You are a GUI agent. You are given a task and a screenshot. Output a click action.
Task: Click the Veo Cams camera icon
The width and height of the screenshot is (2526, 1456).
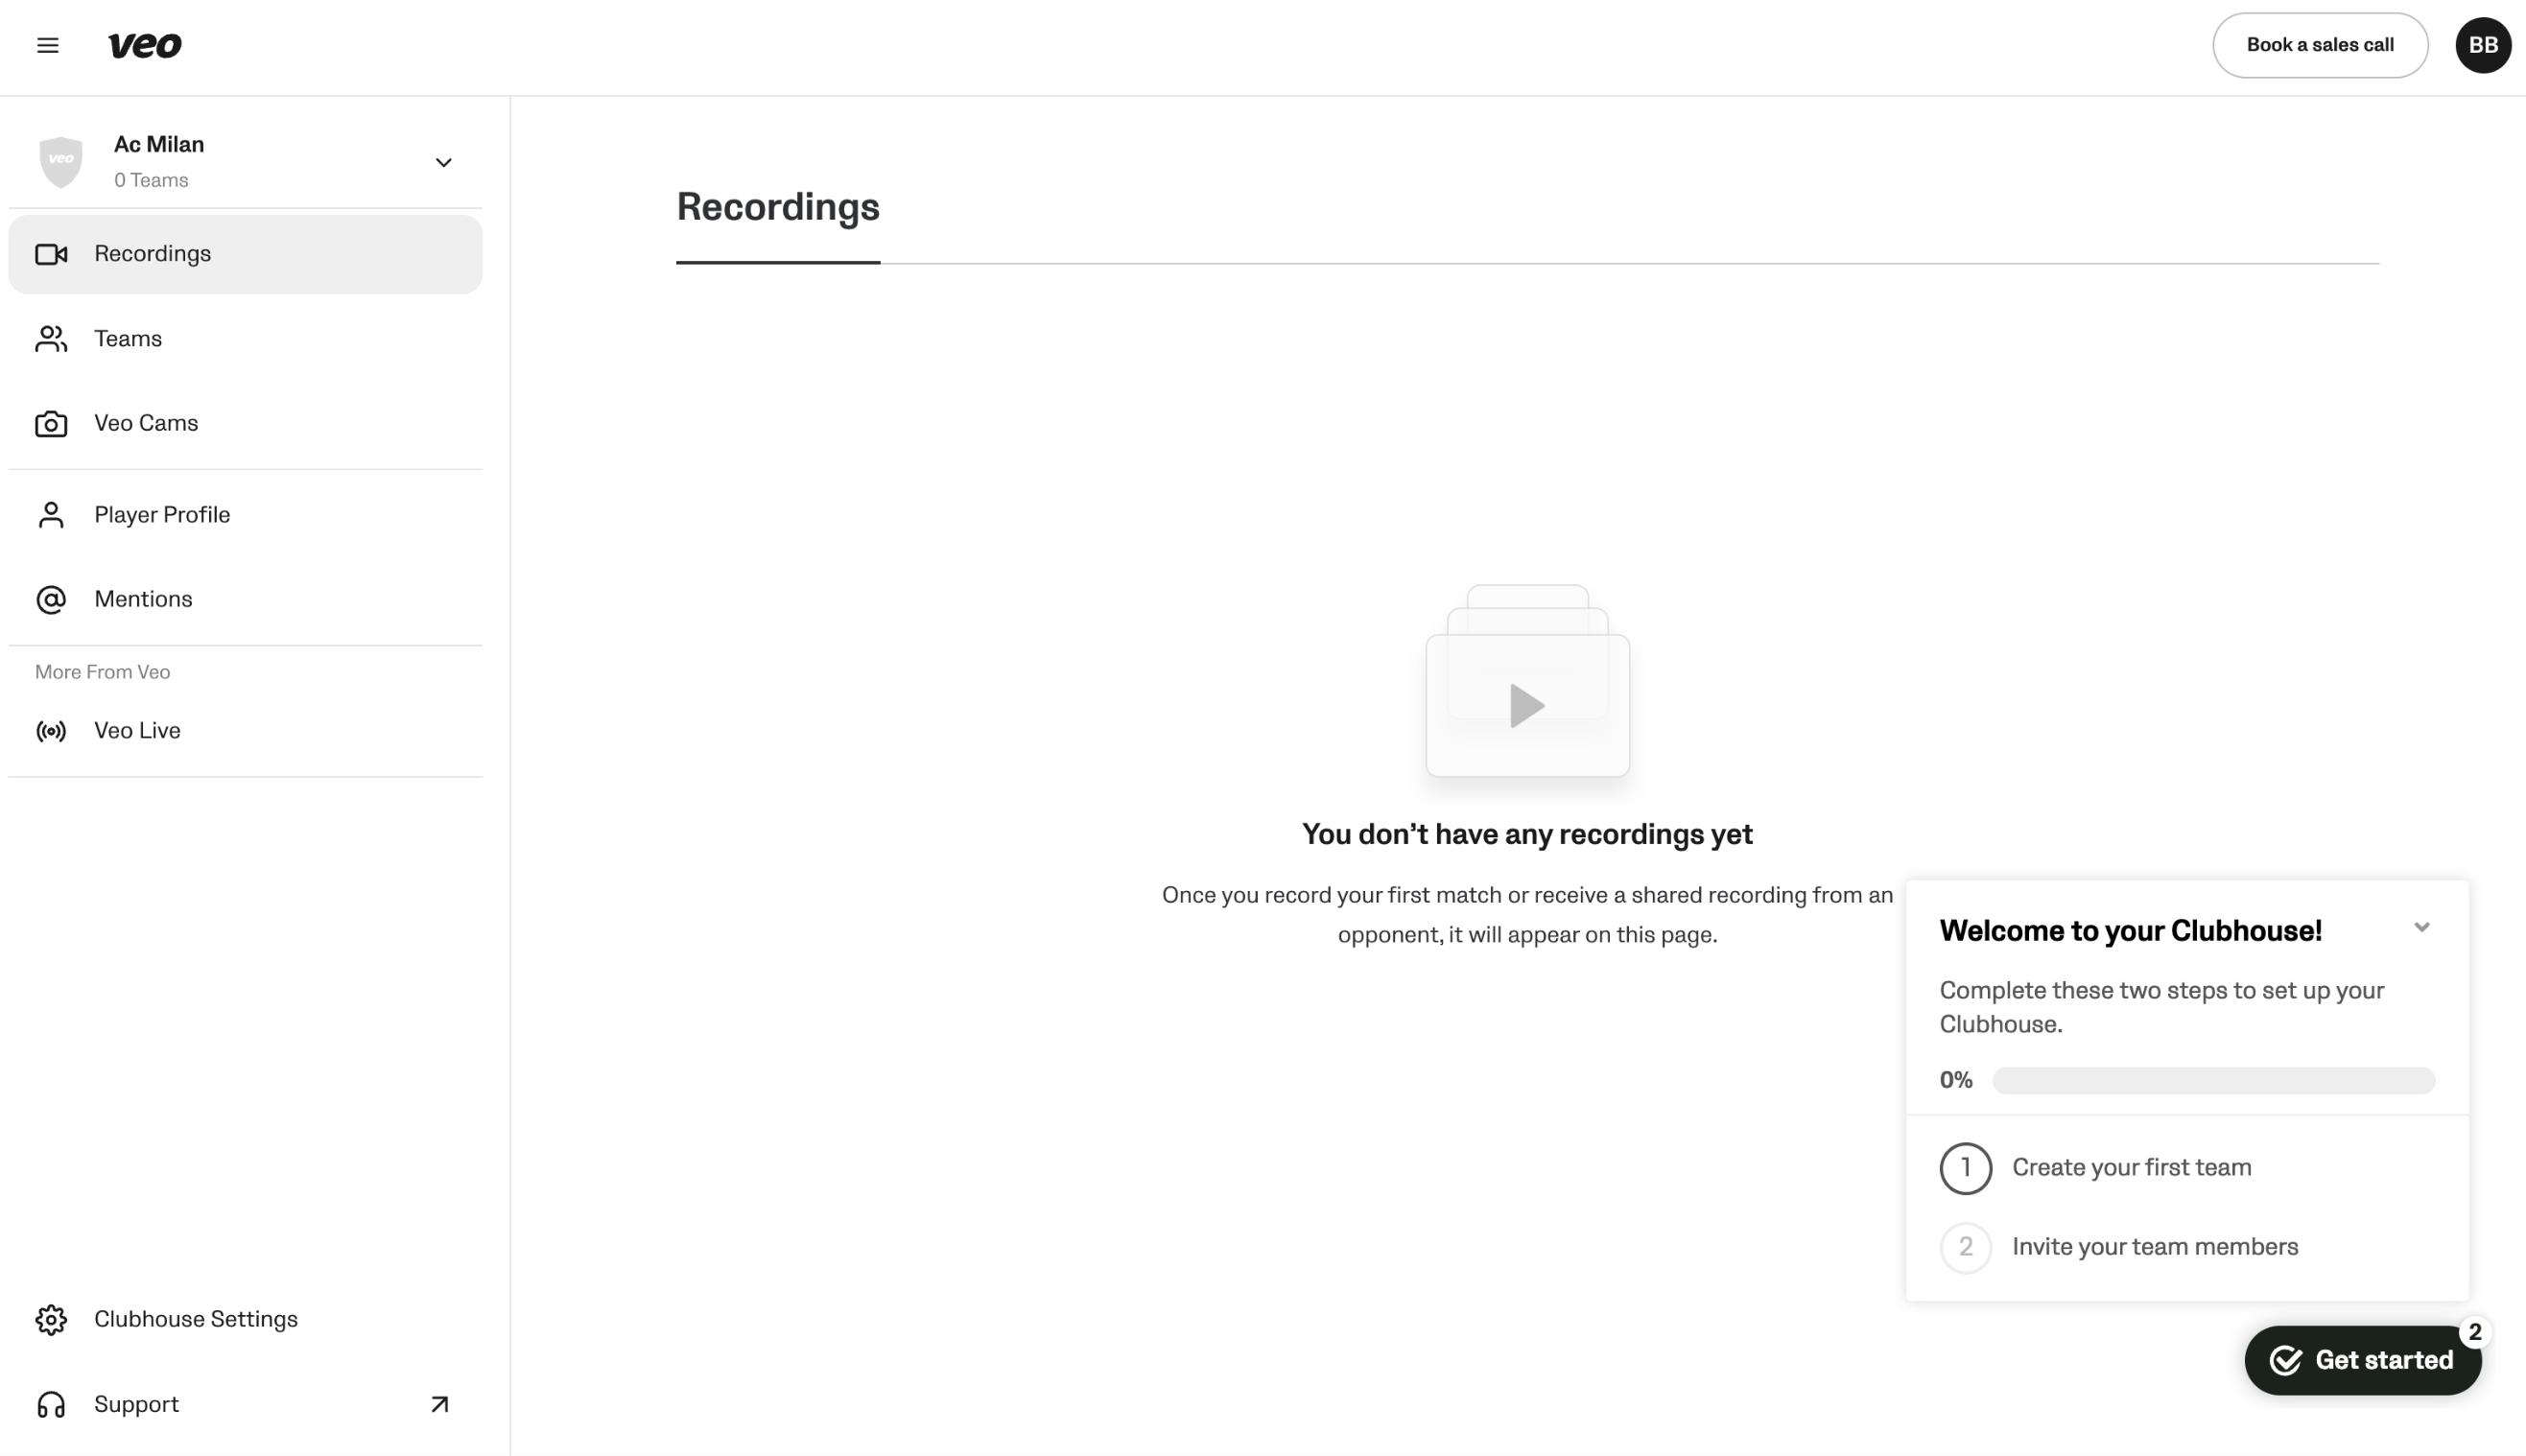tap(51, 424)
